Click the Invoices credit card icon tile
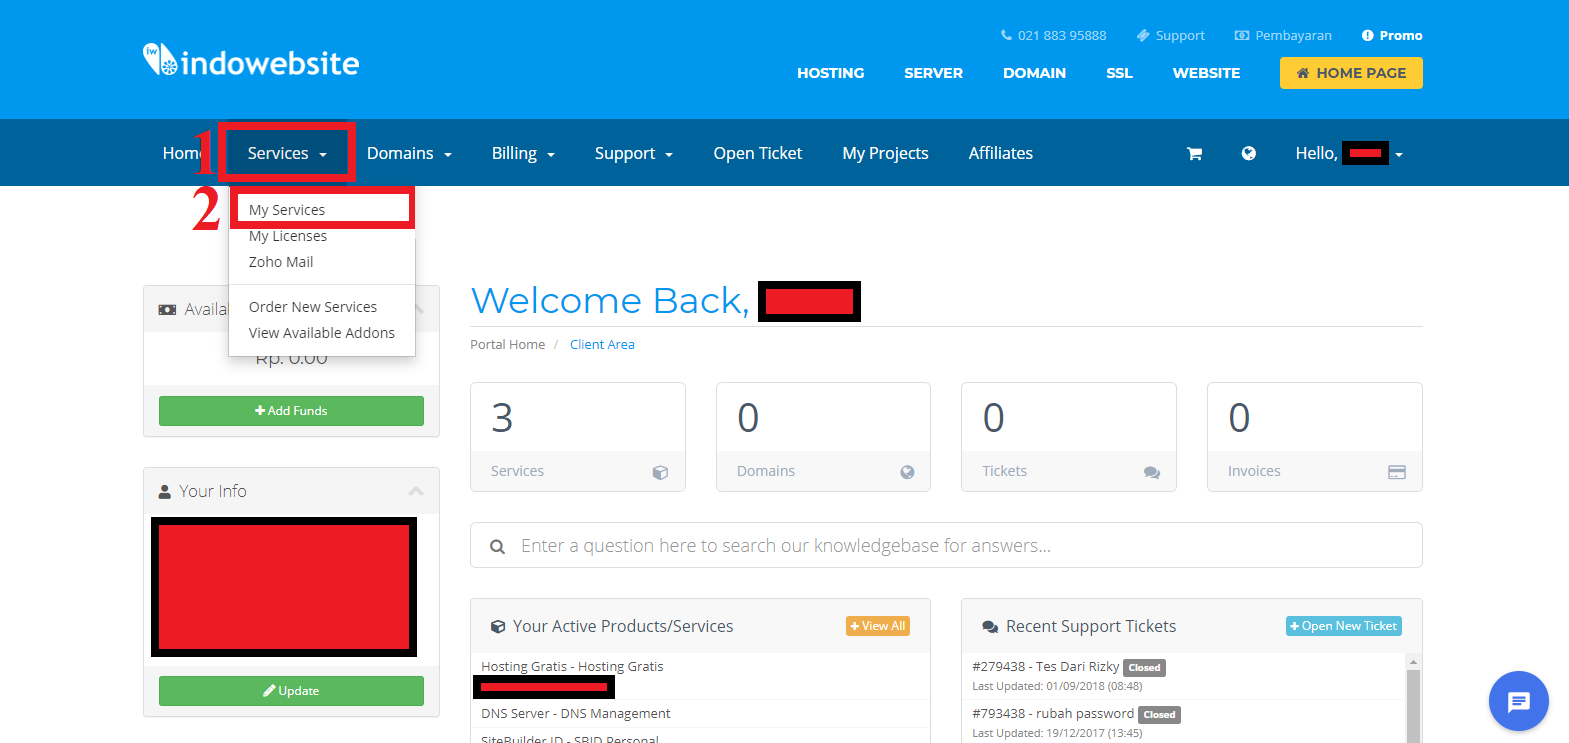Screen dimensions: 1569x743 click(x=1397, y=472)
